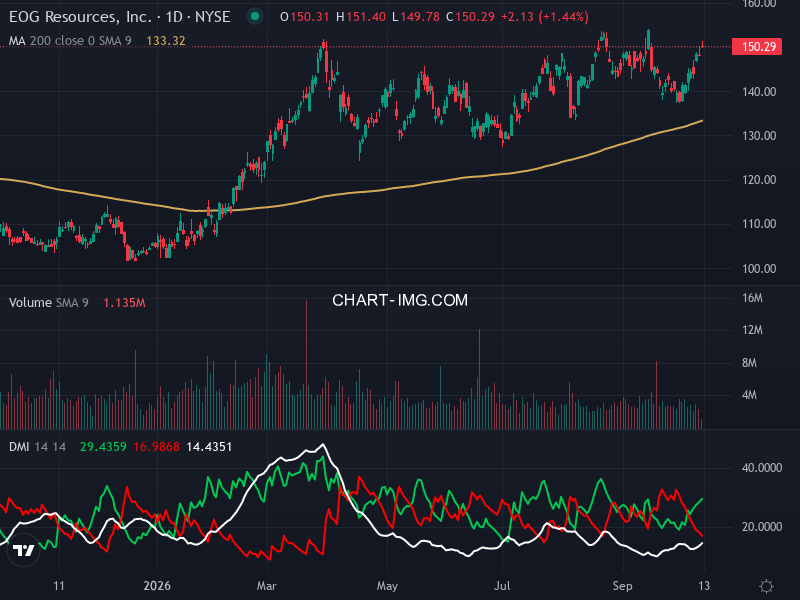This screenshot has height=600, width=800.
Task: Click the 20.0000 DMI axis label
Action: click(x=762, y=527)
